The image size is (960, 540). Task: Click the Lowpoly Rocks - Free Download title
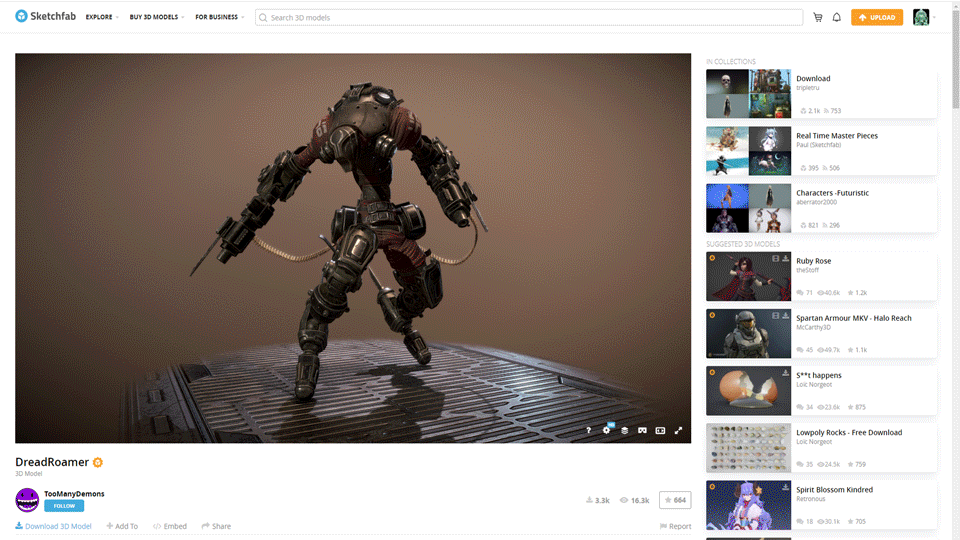(x=849, y=432)
